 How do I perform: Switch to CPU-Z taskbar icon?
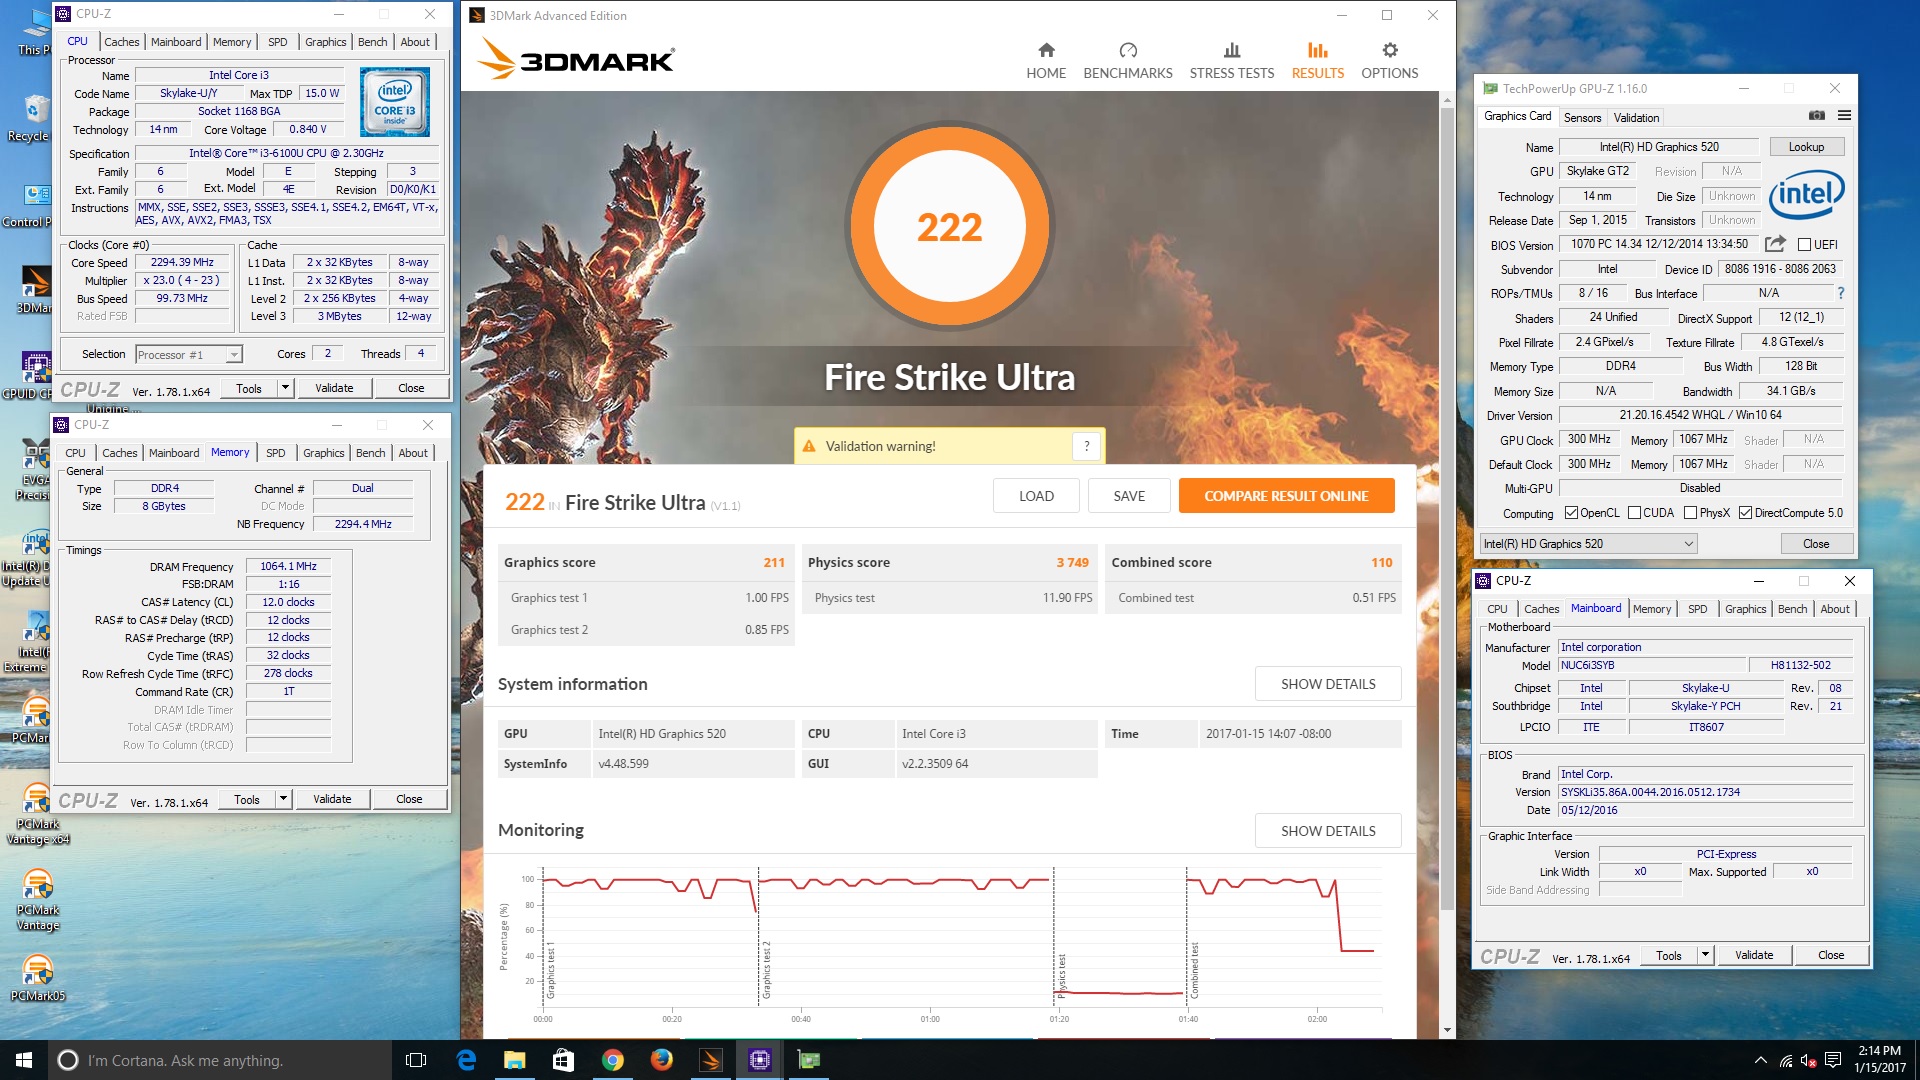coord(759,1060)
